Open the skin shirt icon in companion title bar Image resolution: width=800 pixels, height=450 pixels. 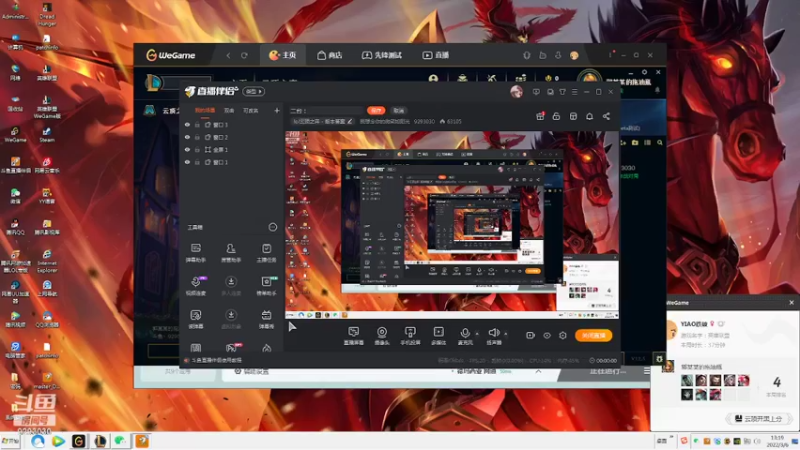pyautogui.click(x=562, y=92)
